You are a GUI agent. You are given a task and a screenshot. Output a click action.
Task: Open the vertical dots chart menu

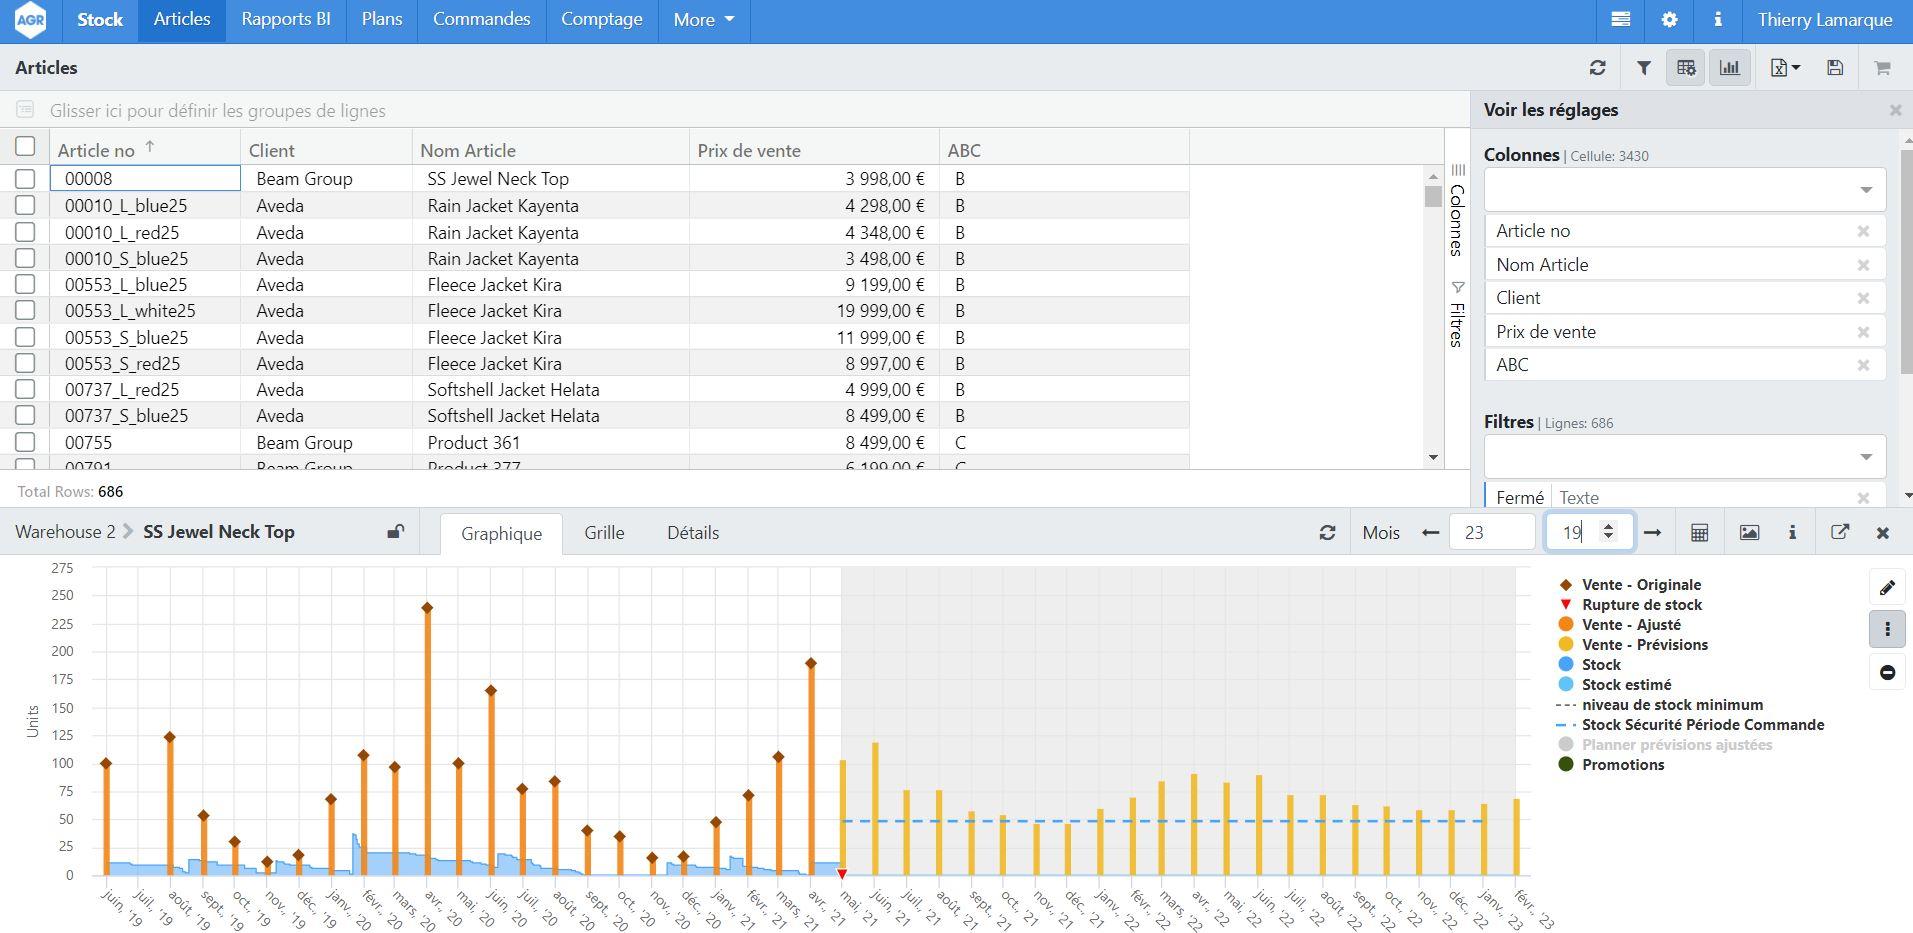coord(1887,629)
